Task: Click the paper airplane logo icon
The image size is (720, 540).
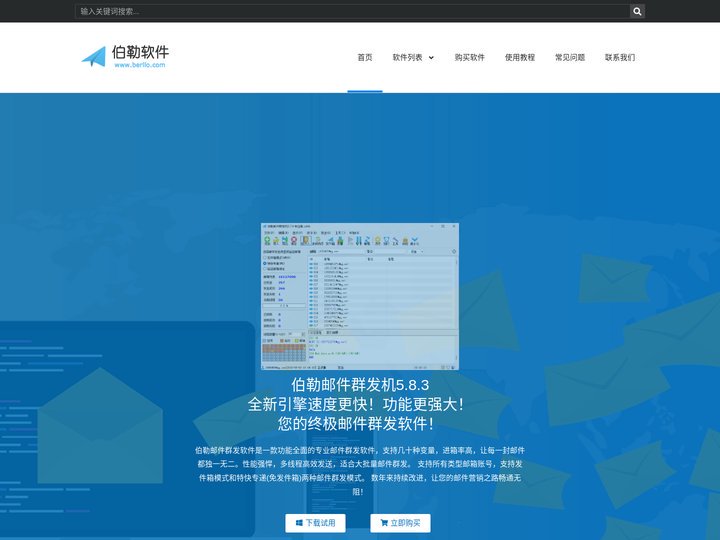Action: [x=94, y=57]
